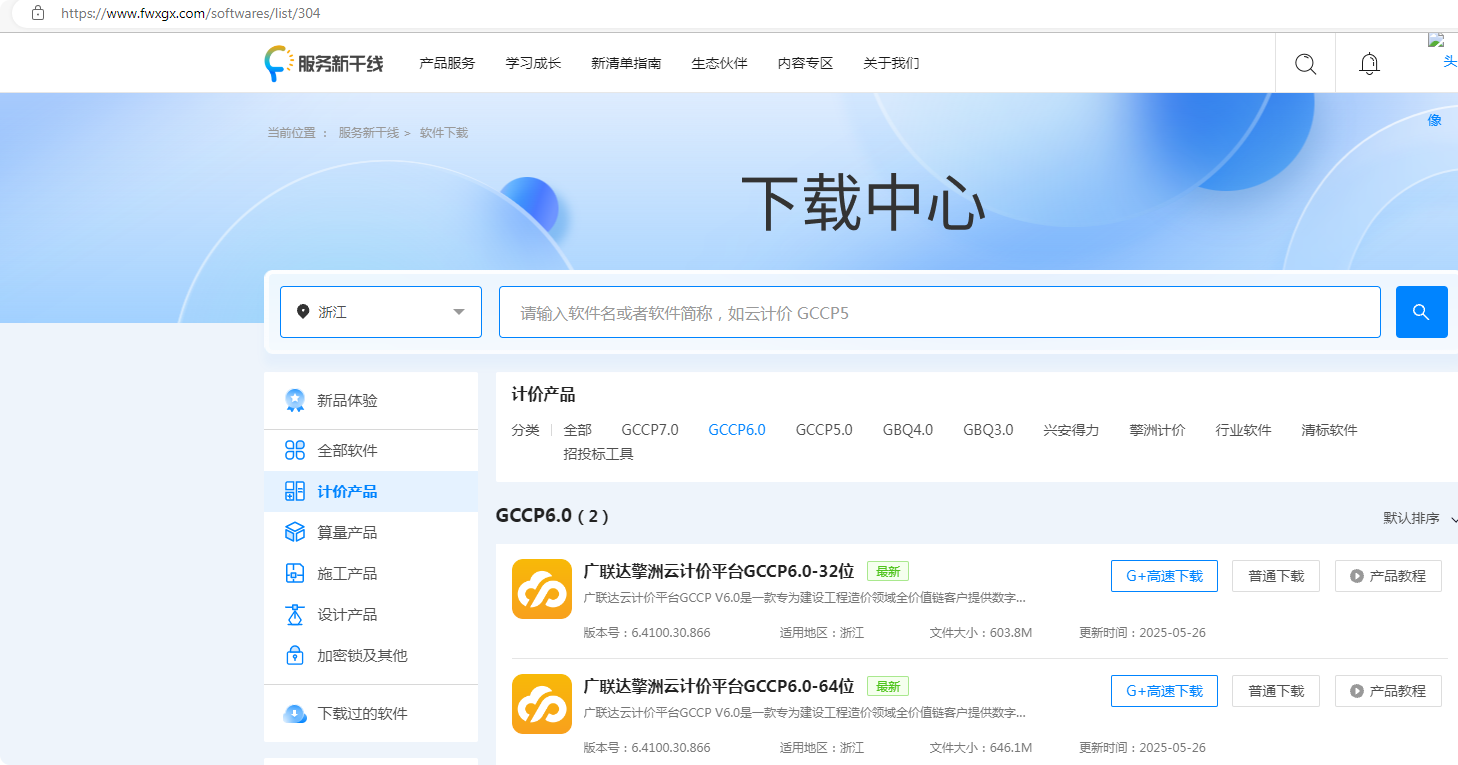The width and height of the screenshot is (1458, 765).
Task: Select the 全部软件 category icon
Action: [294, 449]
